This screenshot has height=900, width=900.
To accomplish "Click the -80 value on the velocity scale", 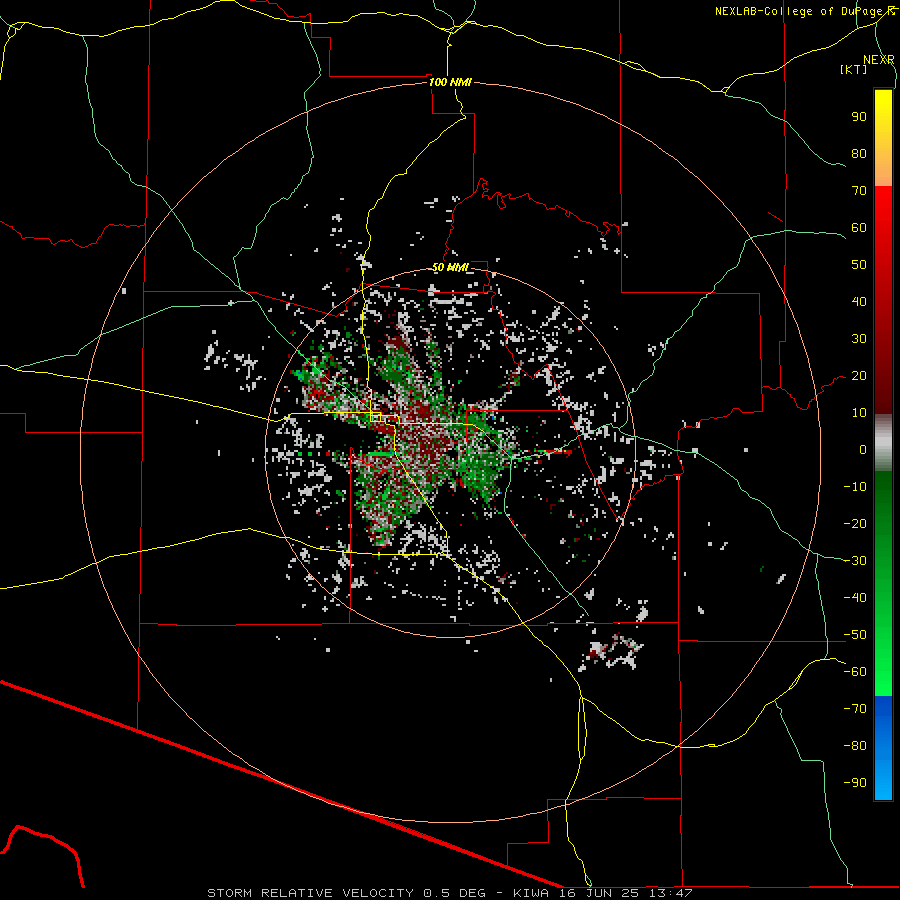I will [x=855, y=746].
